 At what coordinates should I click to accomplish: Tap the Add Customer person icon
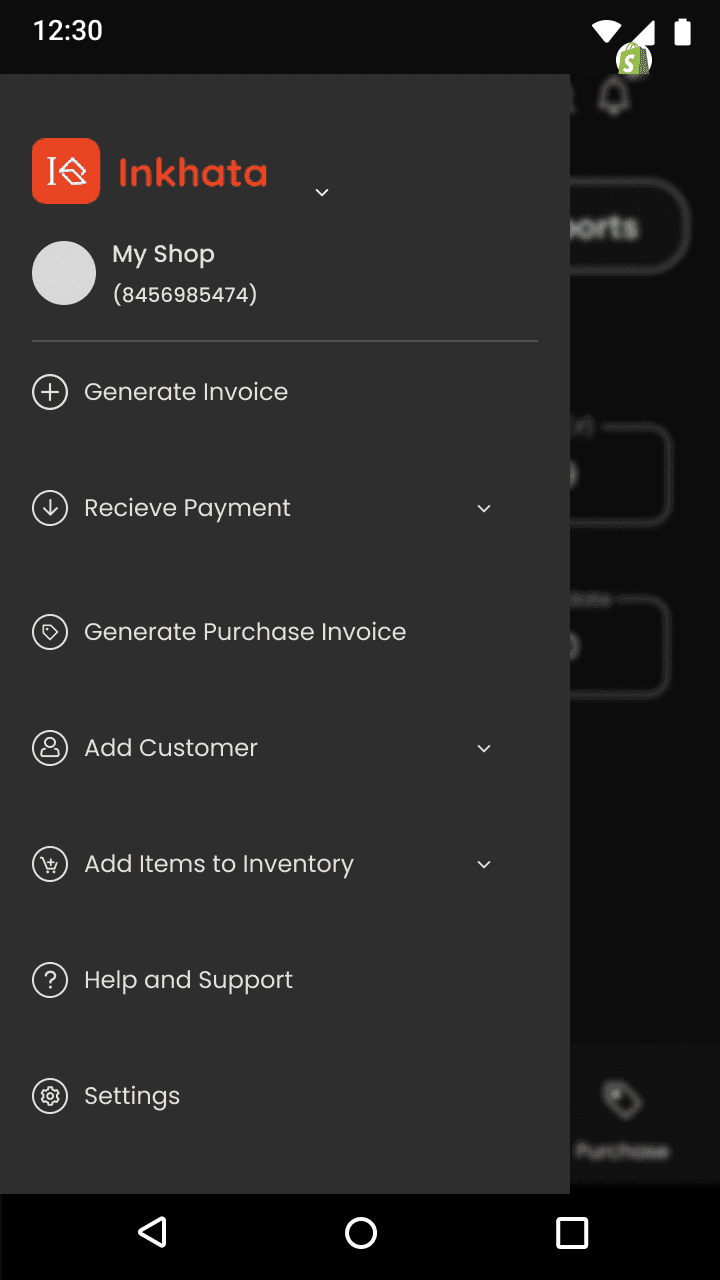(x=50, y=748)
